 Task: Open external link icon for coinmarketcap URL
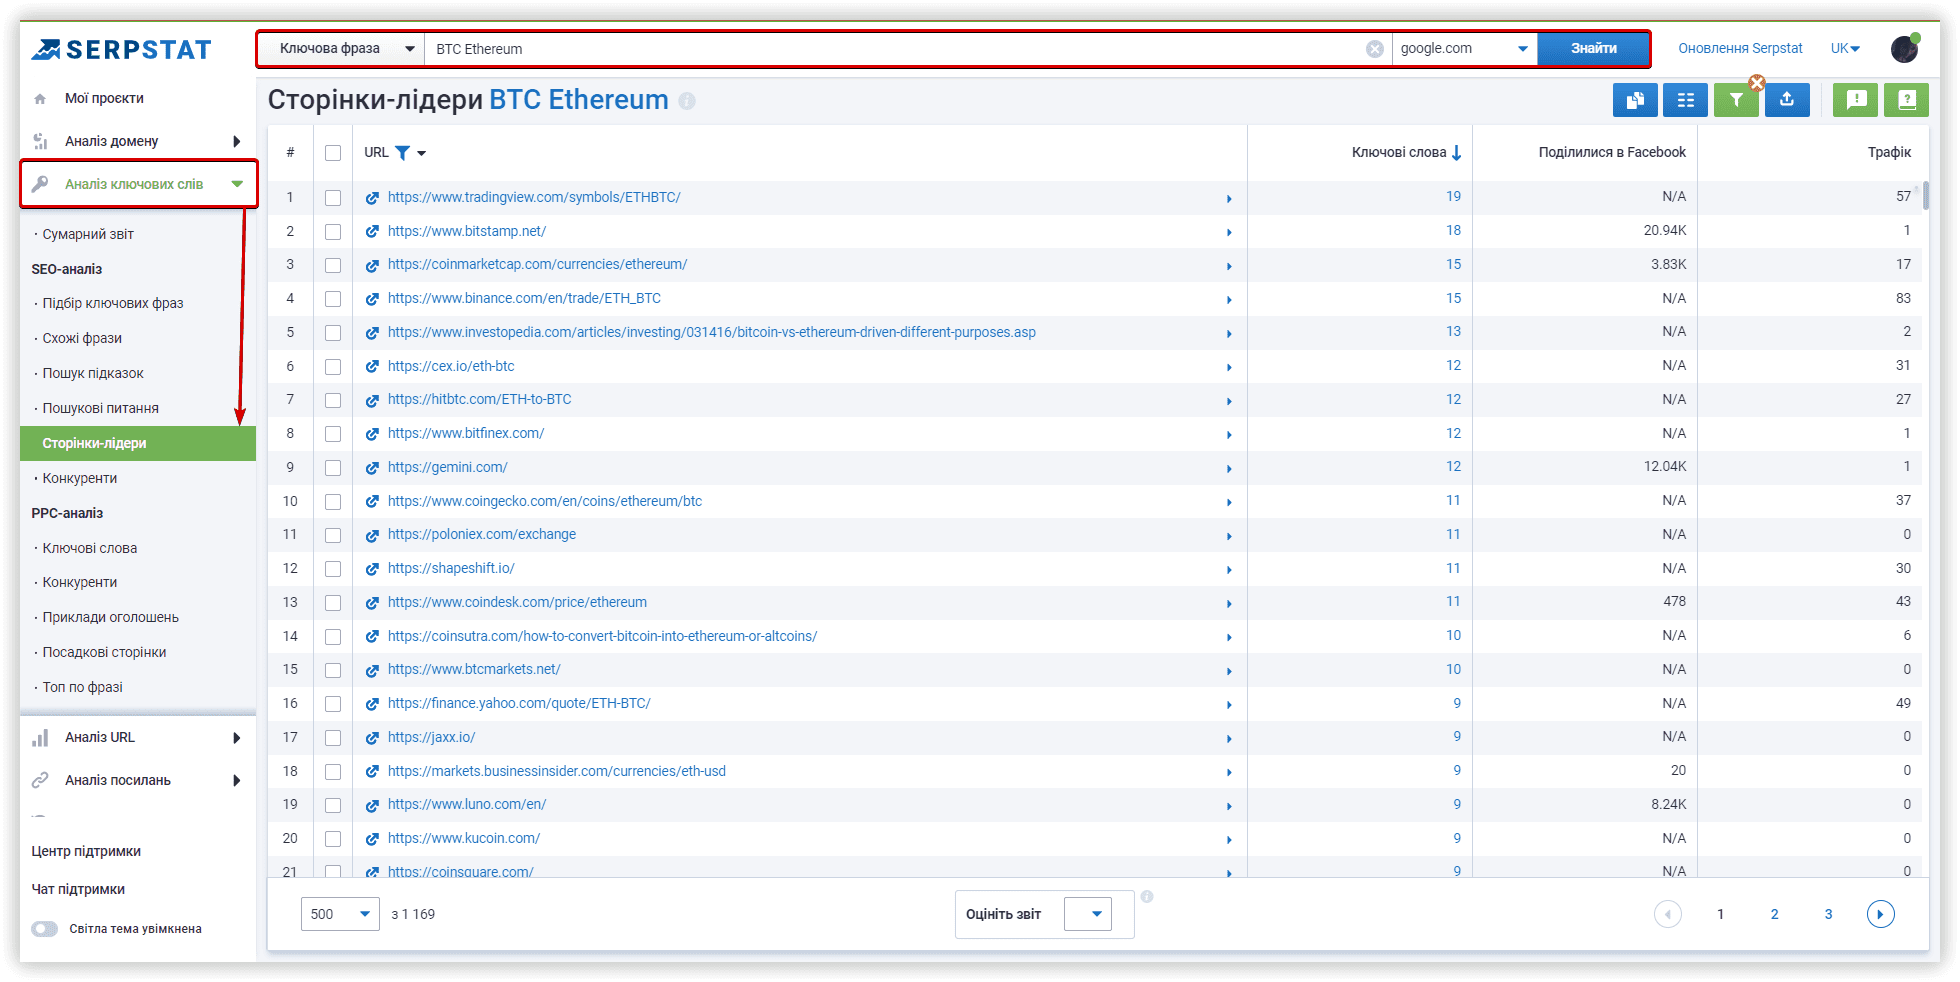point(372,266)
